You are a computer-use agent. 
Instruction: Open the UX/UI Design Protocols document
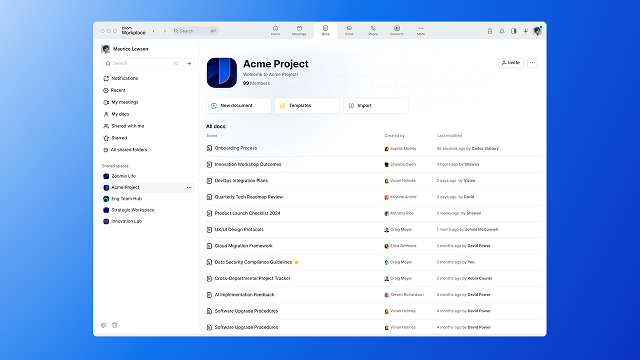(239, 230)
